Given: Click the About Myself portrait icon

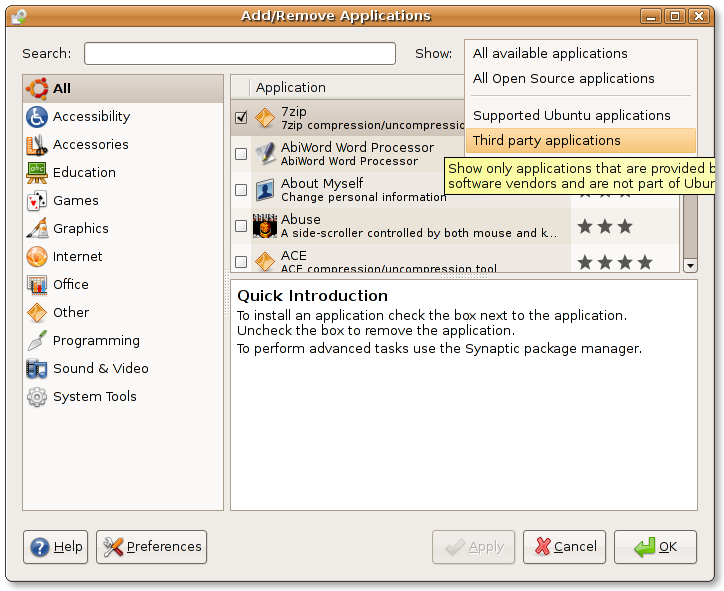Looking at the screenshot, I should pos(265,190).
